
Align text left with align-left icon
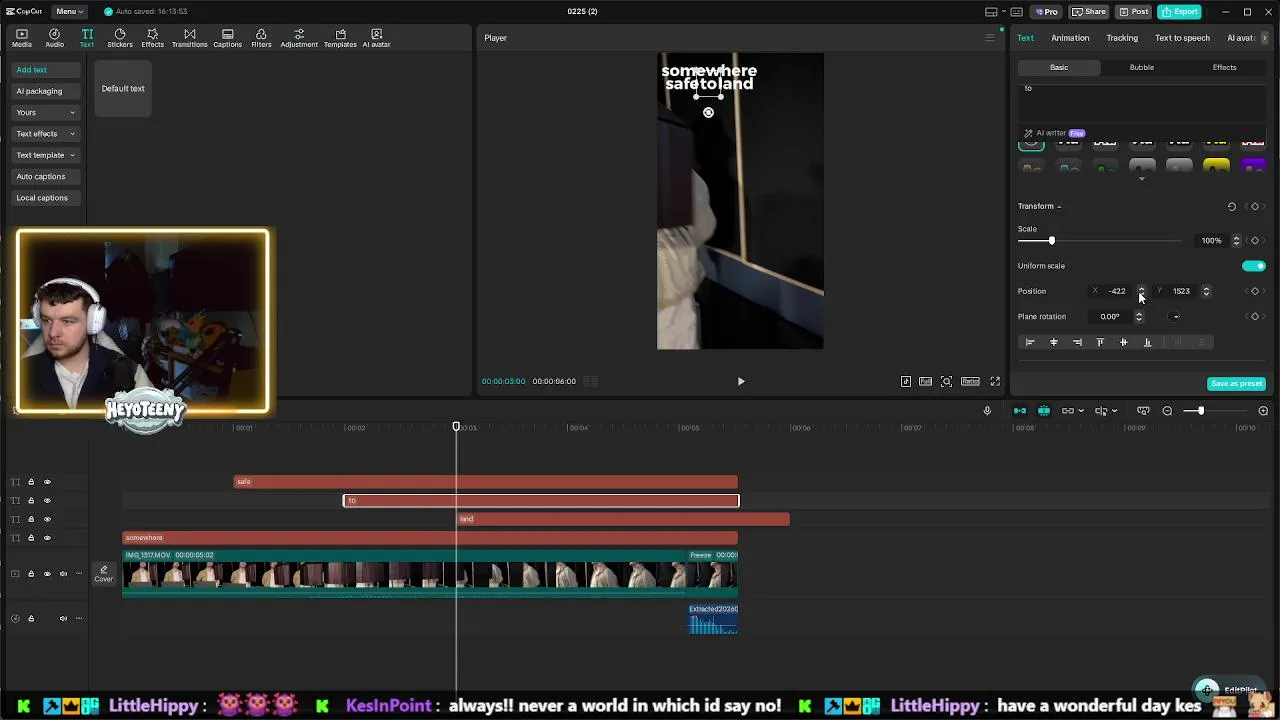(x=1030, y=342)
